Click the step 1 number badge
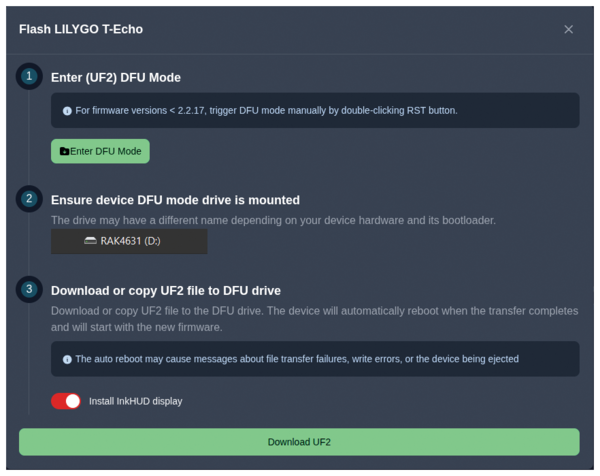This screenshot has height=476, width=600. click(30, 77)
